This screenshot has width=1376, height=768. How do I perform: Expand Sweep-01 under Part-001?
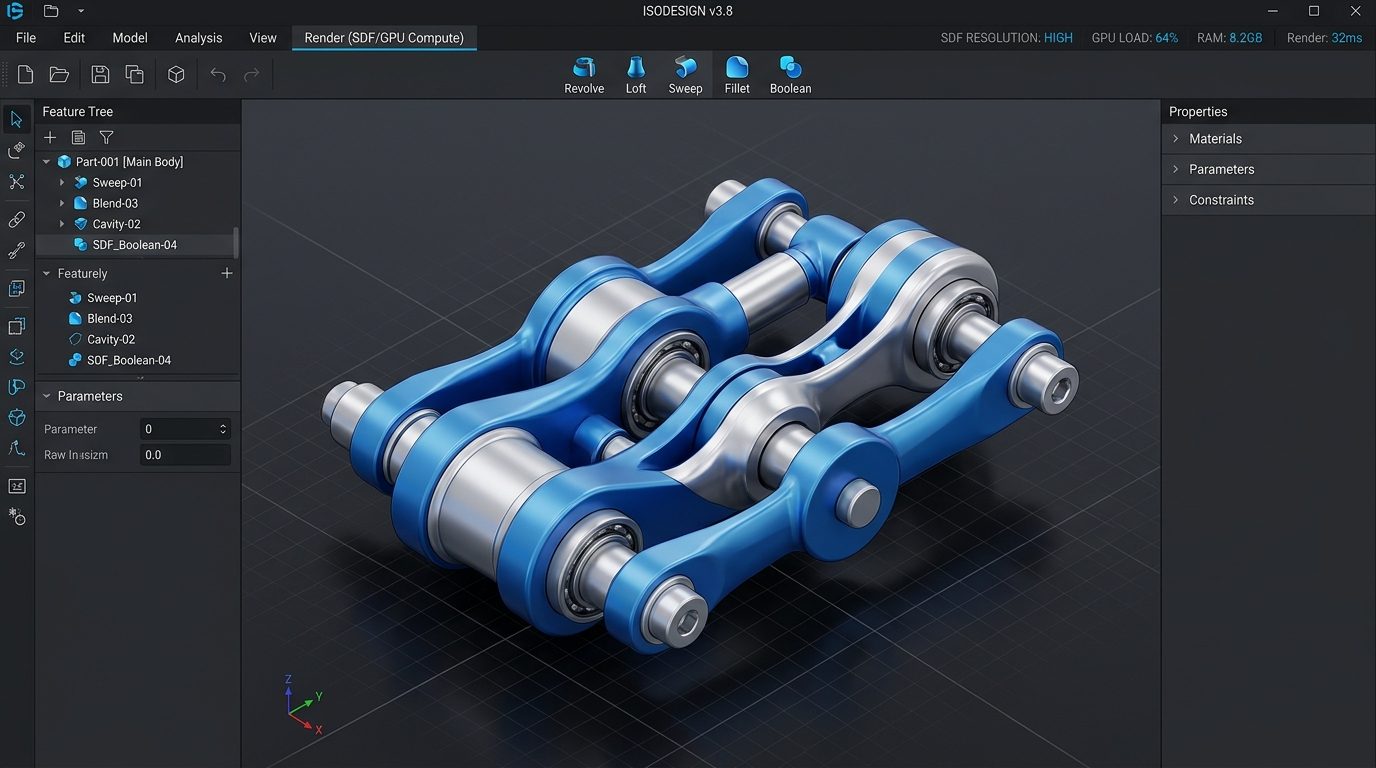(62, 183)
